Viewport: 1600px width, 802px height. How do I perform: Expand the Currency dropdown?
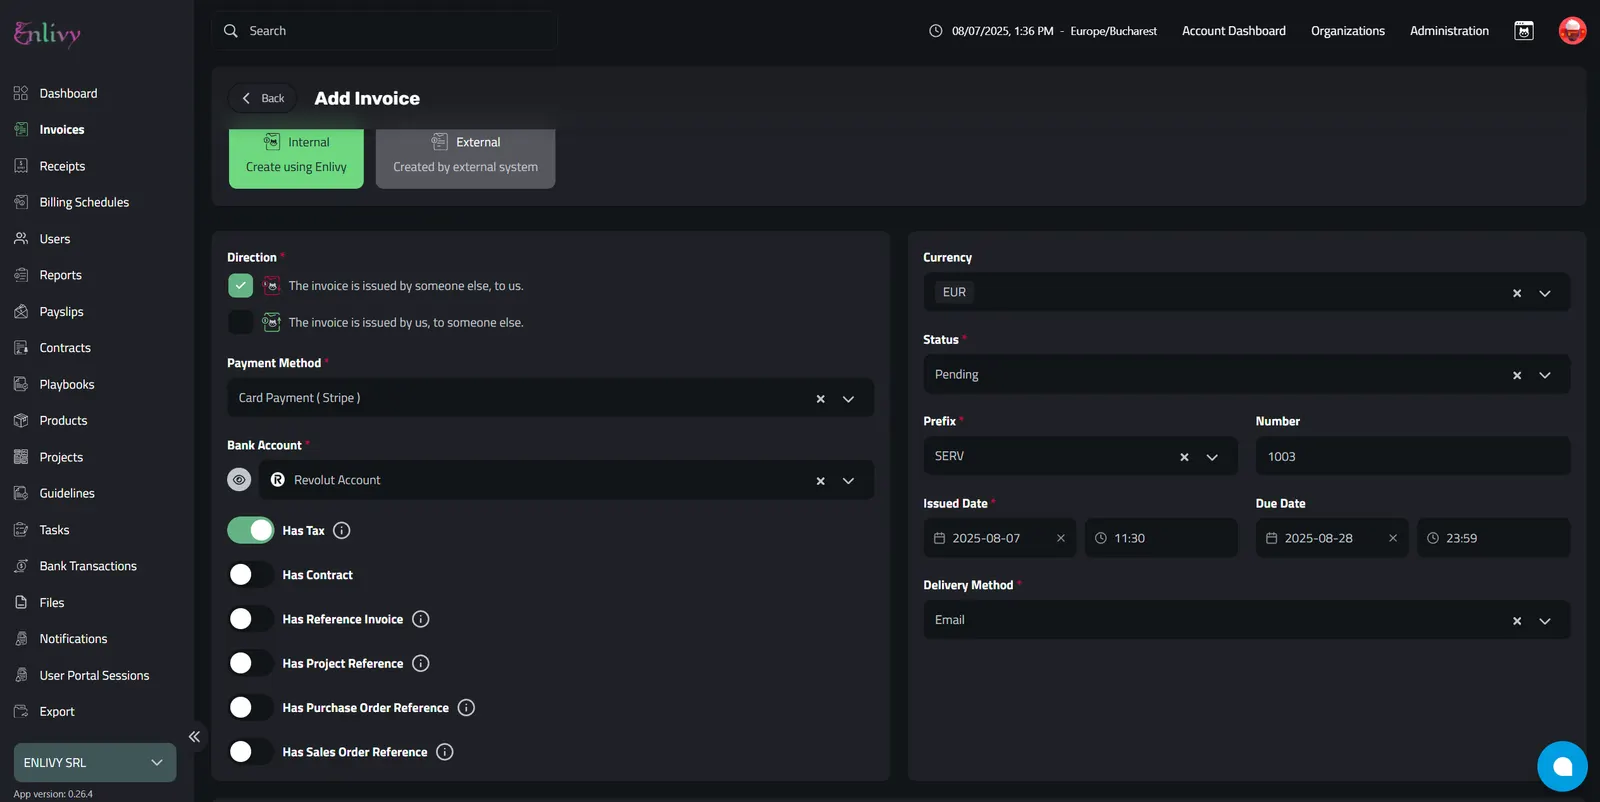(x=1545, y=293)
